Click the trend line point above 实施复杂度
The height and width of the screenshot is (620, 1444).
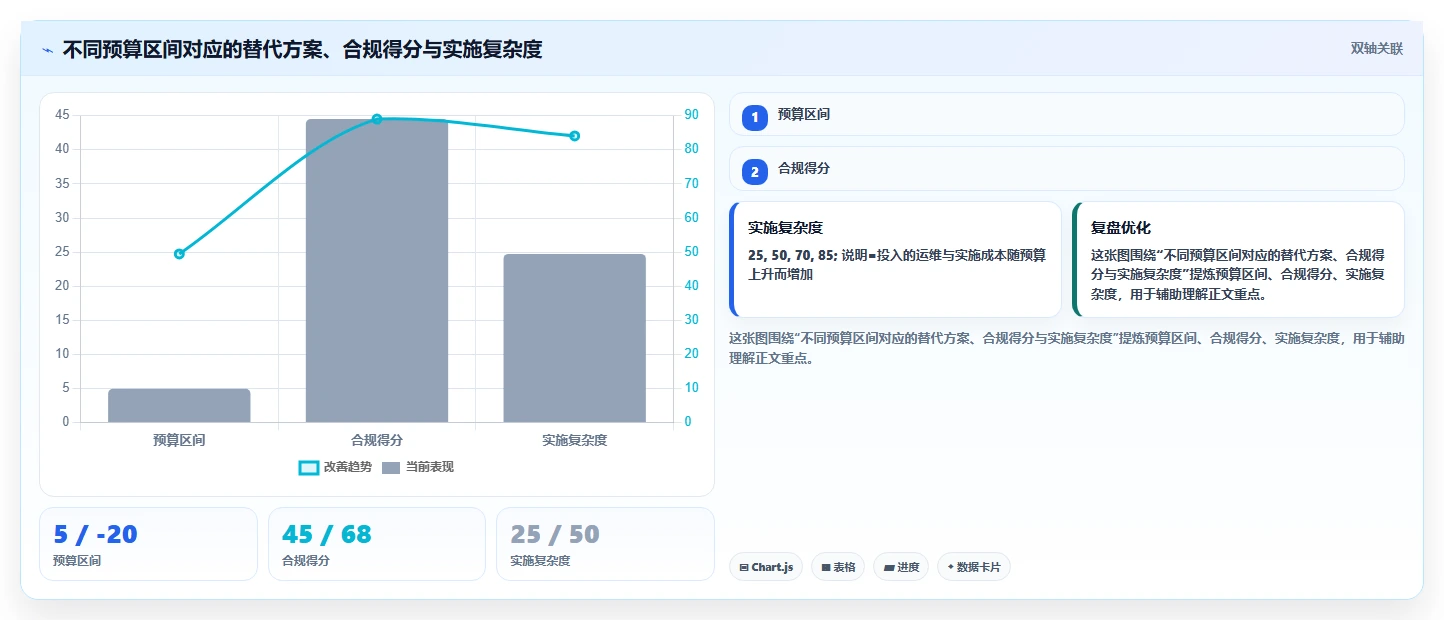coord(574,136)
